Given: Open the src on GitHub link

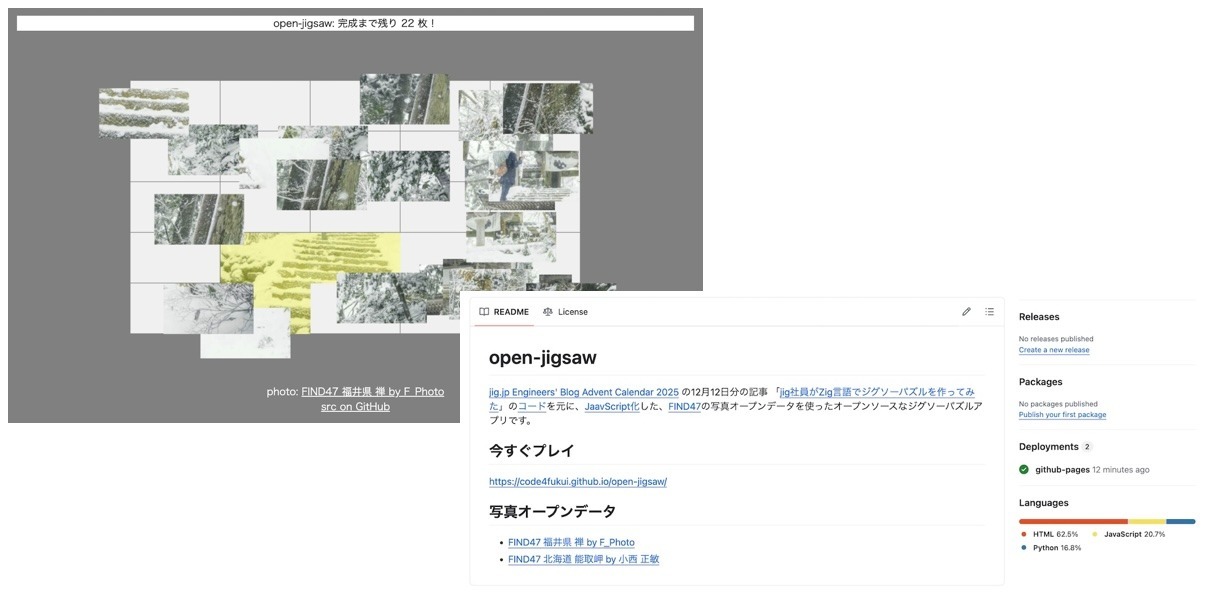Looking at the screenshot, I should (355, 407).
